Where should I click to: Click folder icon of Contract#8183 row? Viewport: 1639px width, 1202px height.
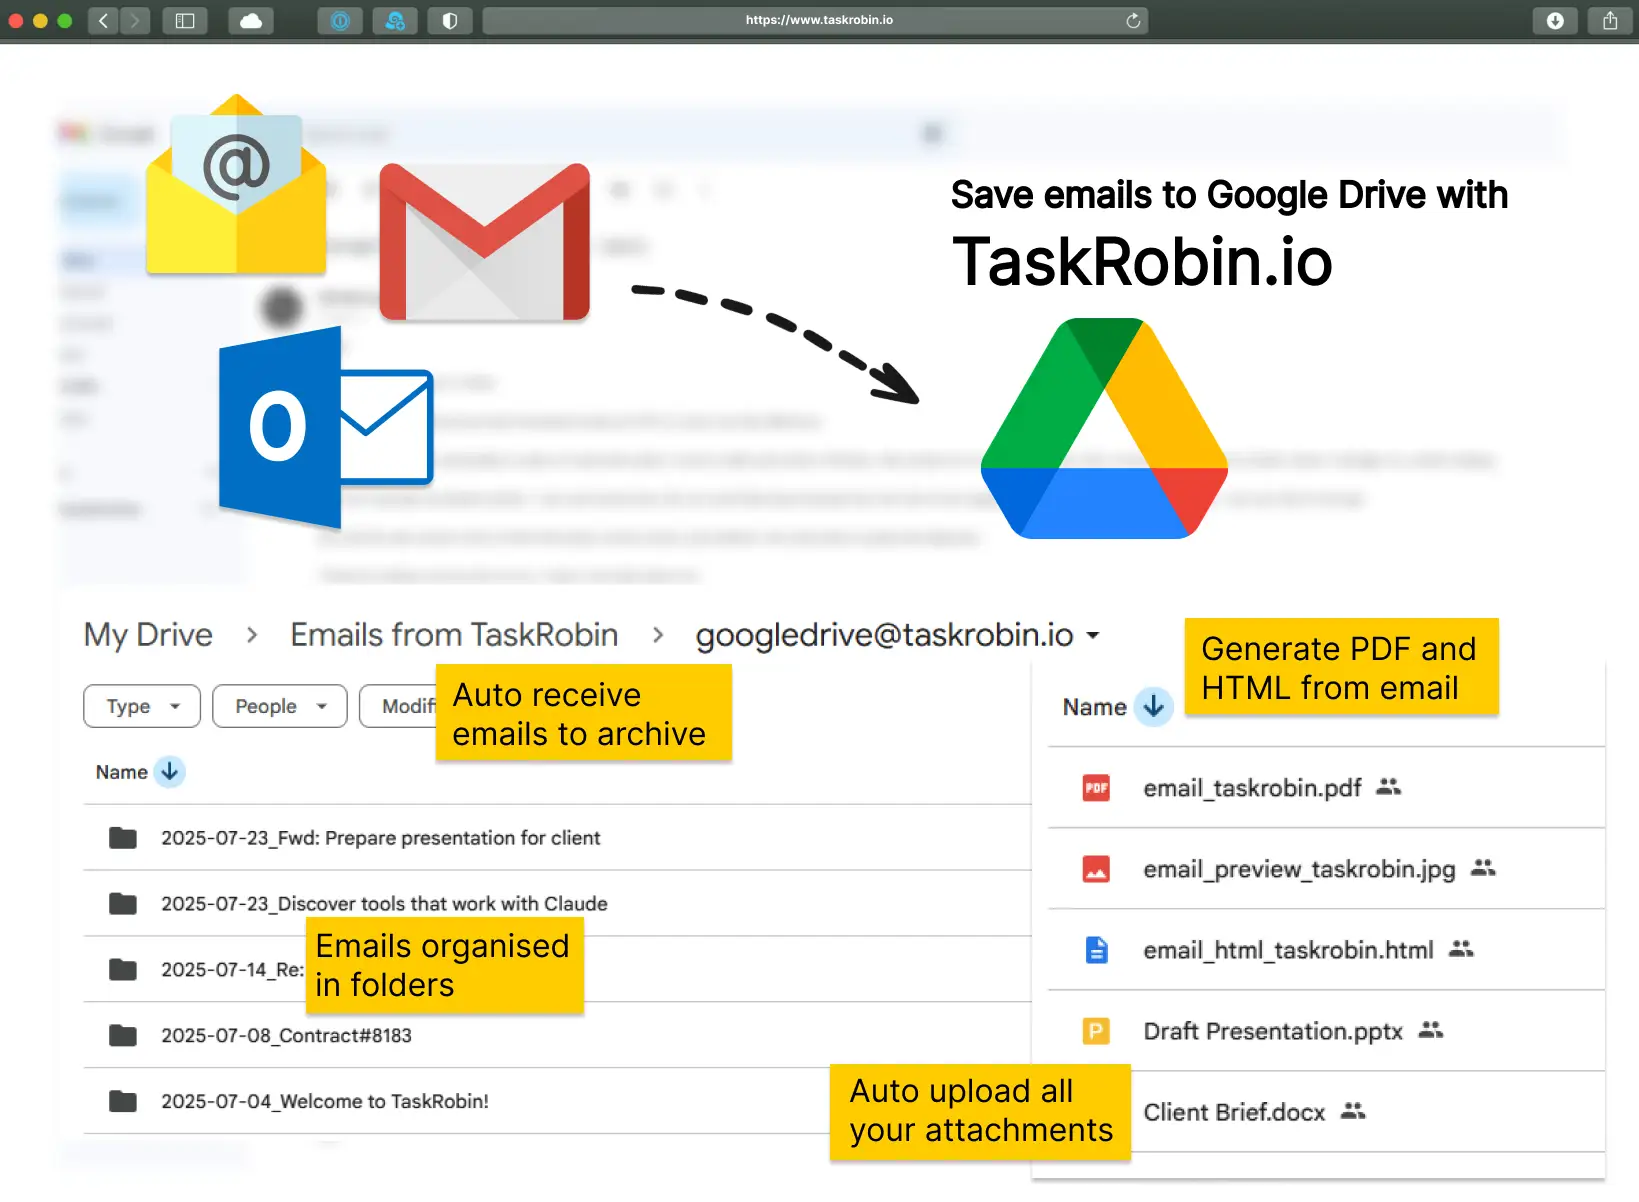point(123,1035)
